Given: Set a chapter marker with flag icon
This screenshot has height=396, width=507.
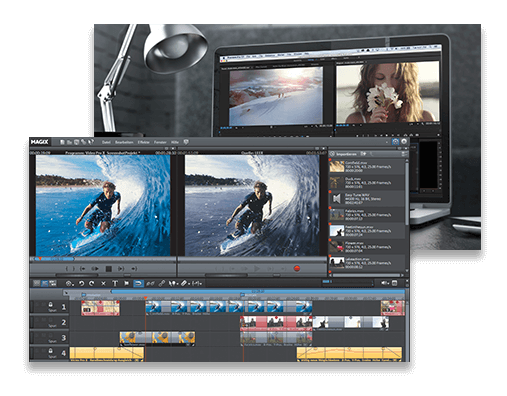Looking at the screenshot, I should pyautogui.click(x=126, y=283).
